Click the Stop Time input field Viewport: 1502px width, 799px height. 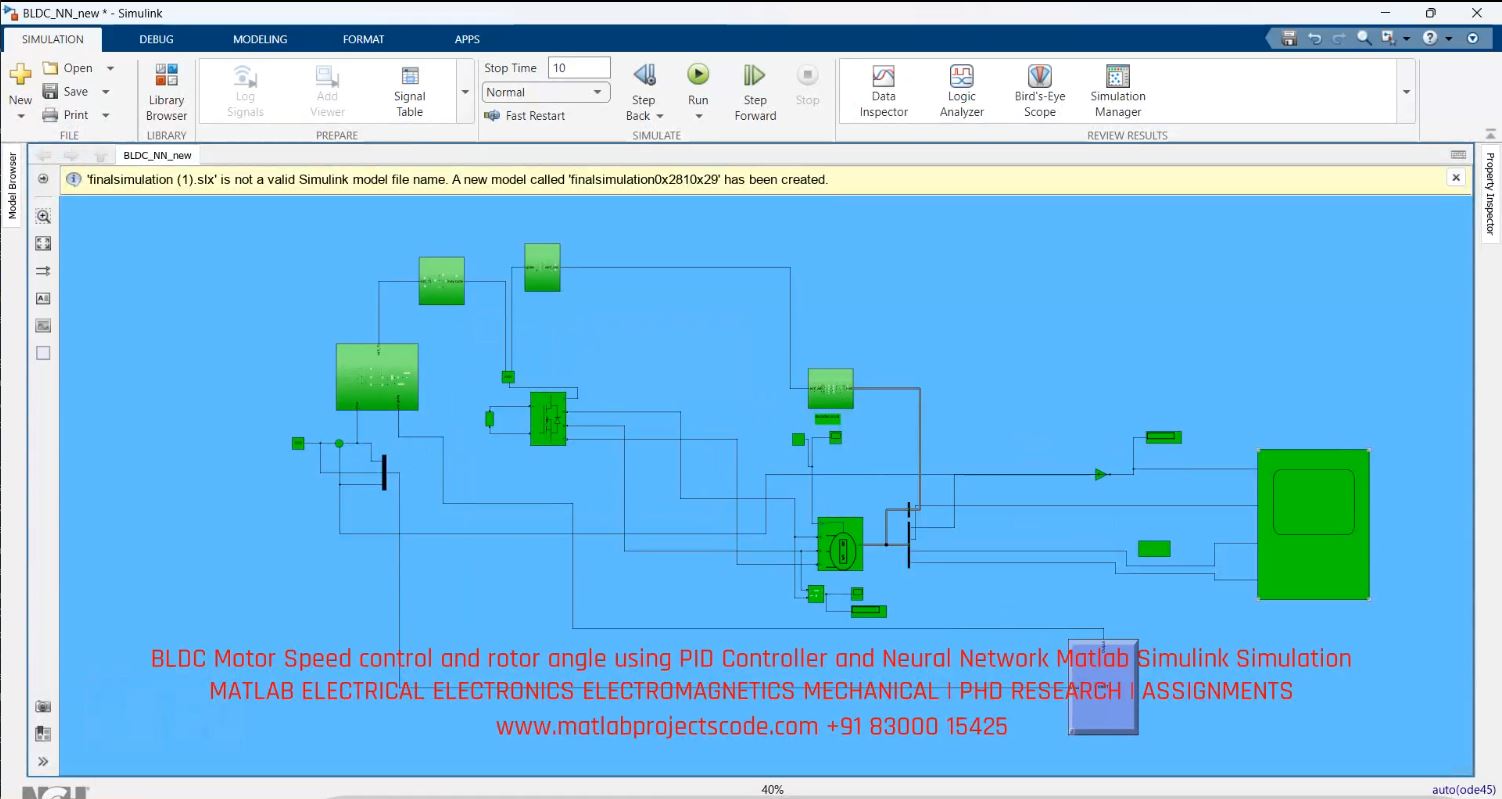click(579, 68)
